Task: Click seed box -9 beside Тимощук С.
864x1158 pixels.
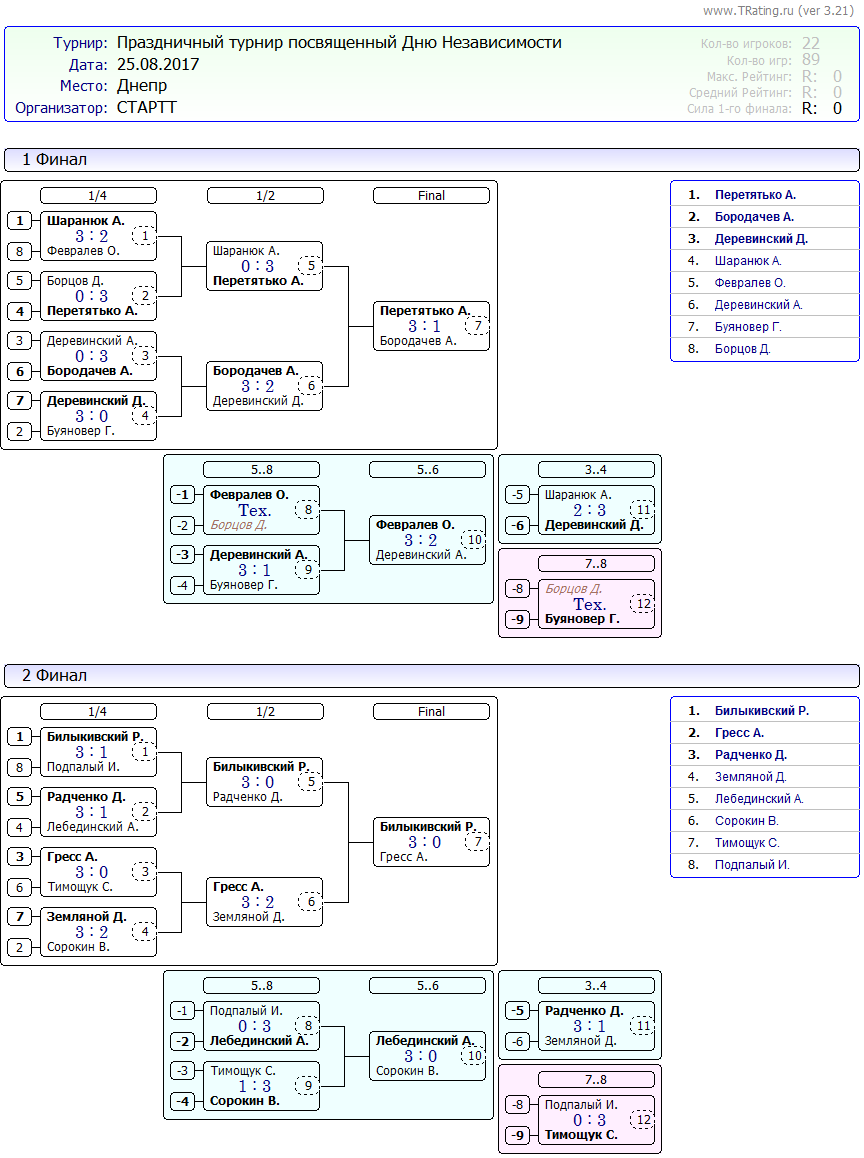Action: (x=518, y=1135)
